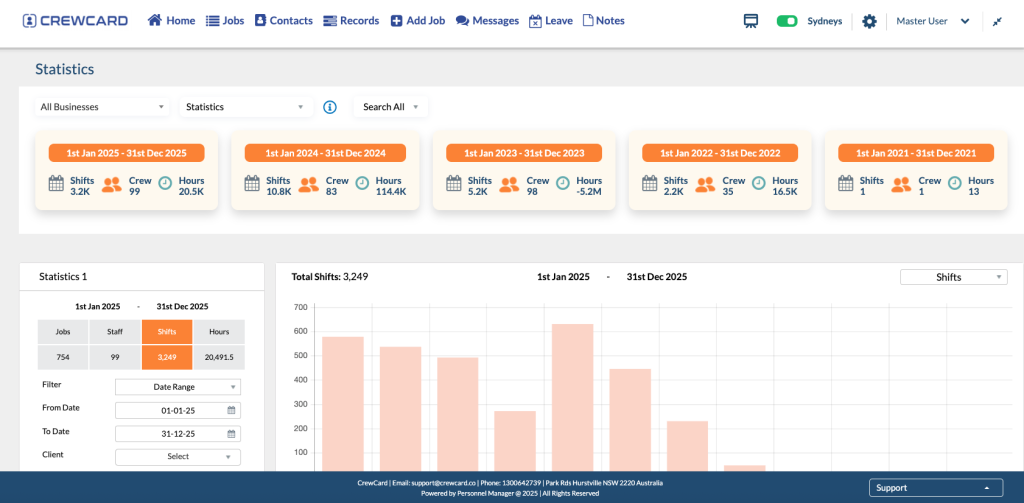Open the Contacts section
The image size is (1024, 503).
283,21
